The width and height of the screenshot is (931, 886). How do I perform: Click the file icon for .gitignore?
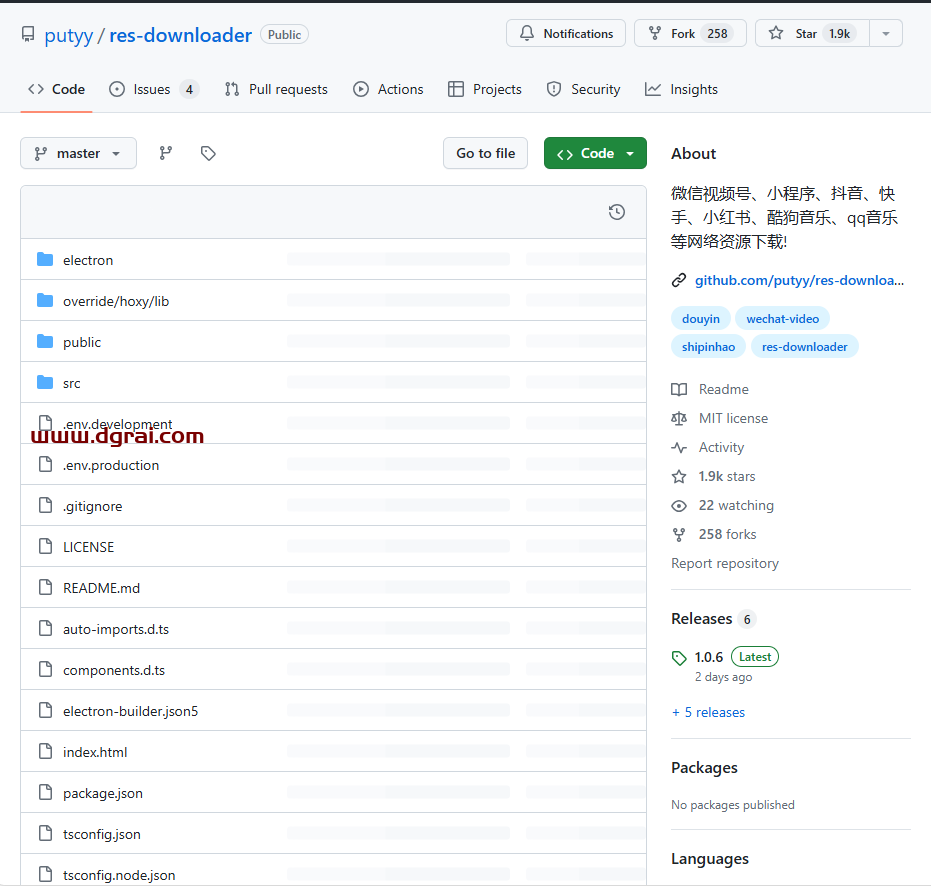pos(45,505)
